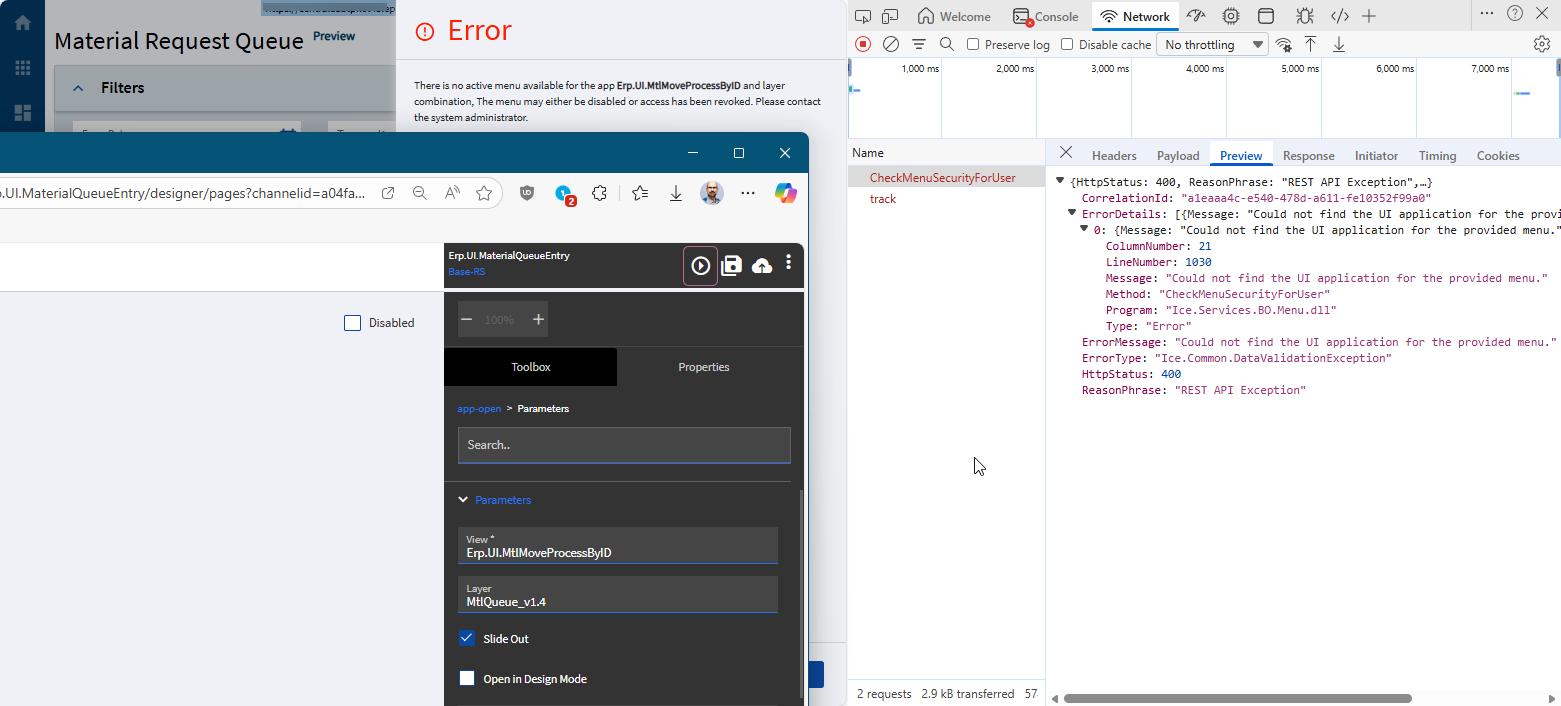Select the CheckMenuSecurityForUser request
The width and height of the screenshot is (1561, 706).
pyautogui.click(x=942, y=178)
